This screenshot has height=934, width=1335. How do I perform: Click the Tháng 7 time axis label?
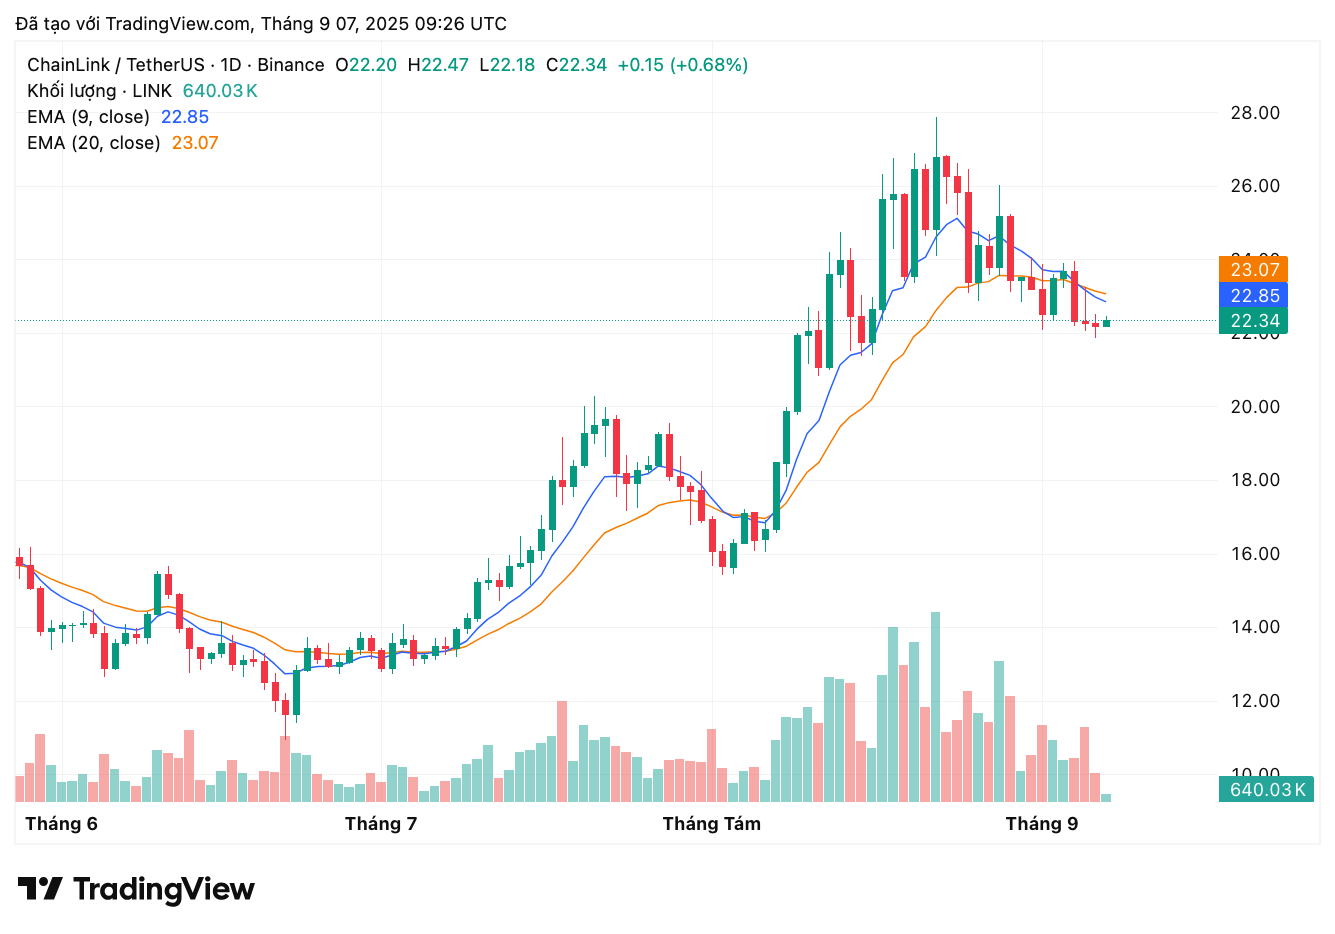click(x=381, y=824)
